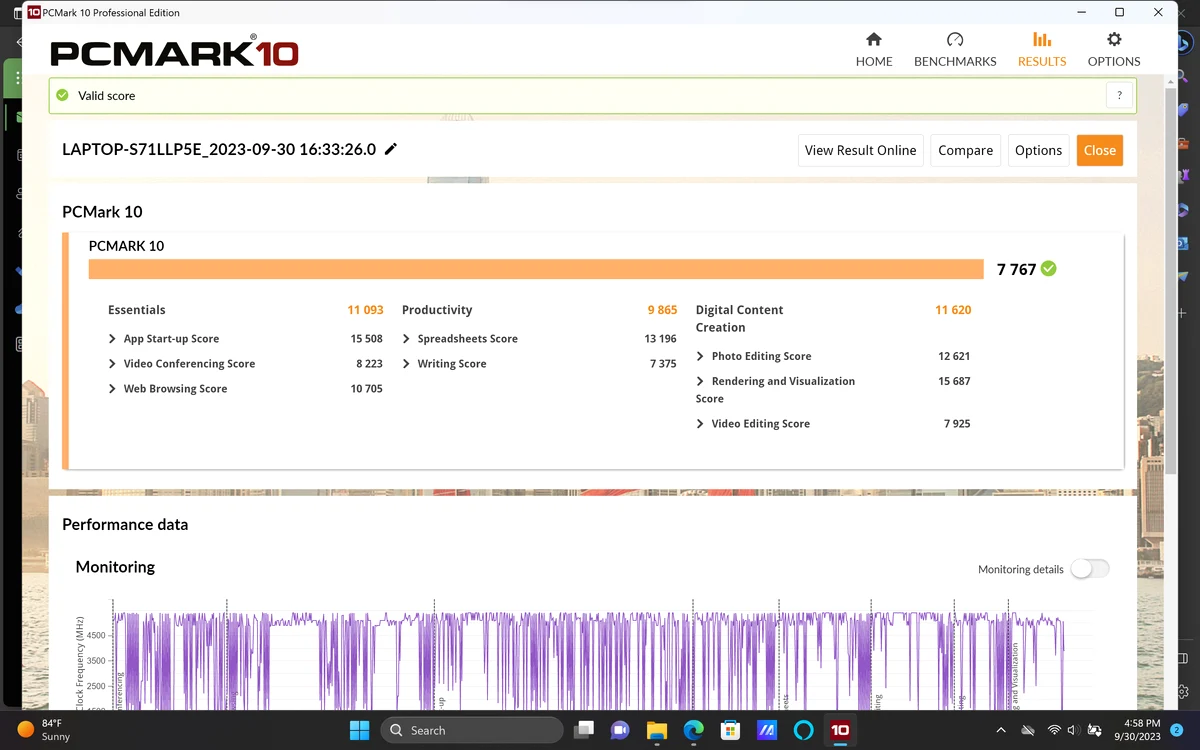The width and height of the screenshot is (1200, 750).
Task: Open Alexa from taskbar
Action: click(x=804, y=730)
